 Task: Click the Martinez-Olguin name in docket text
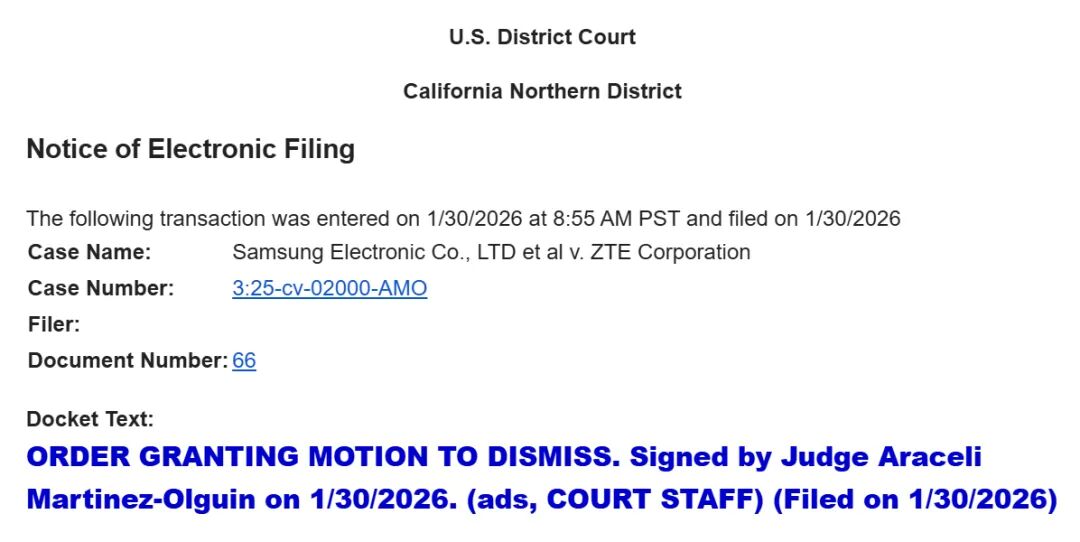tap(141, 499)
